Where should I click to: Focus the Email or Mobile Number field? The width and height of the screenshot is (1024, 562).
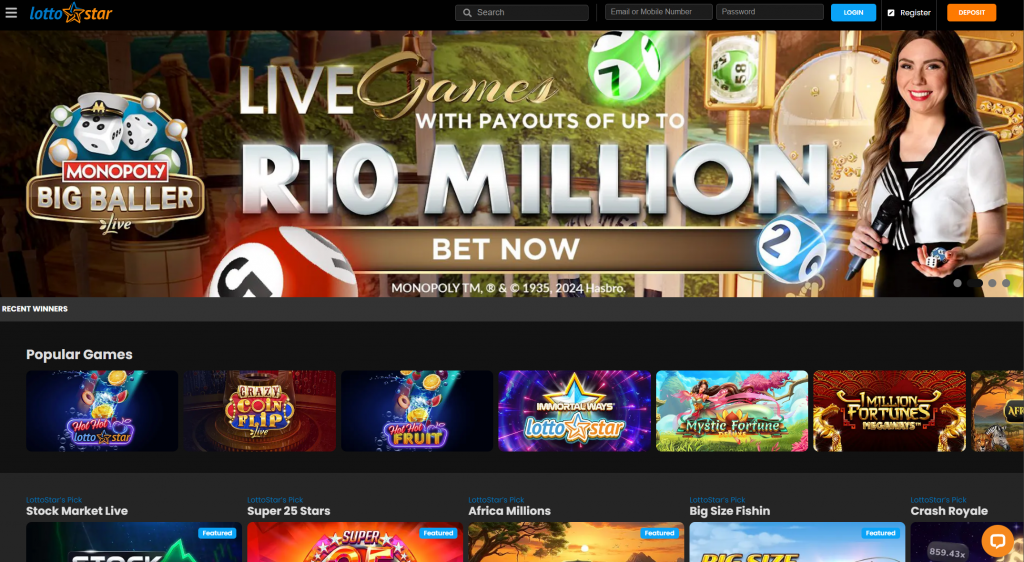click(x=658, y=12)
